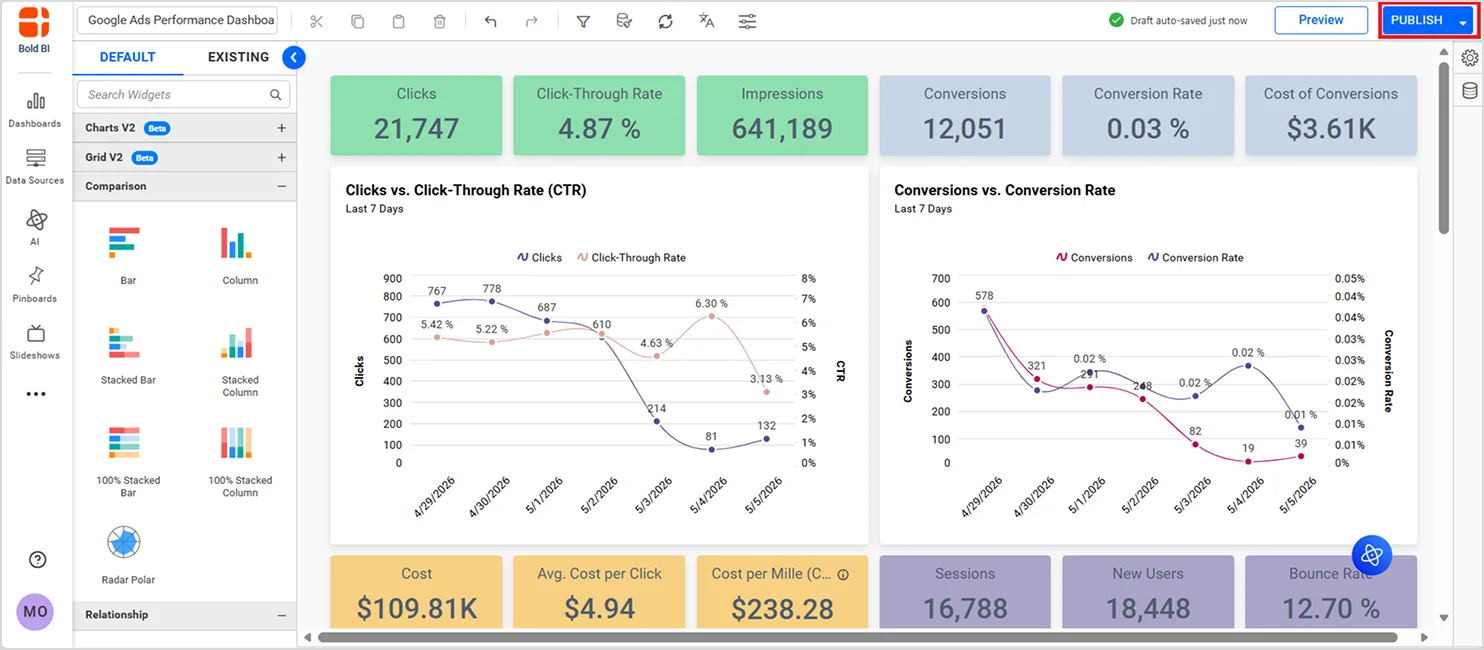
Task: Toggle the Conversions legend series
Action: coord(1094,257)
